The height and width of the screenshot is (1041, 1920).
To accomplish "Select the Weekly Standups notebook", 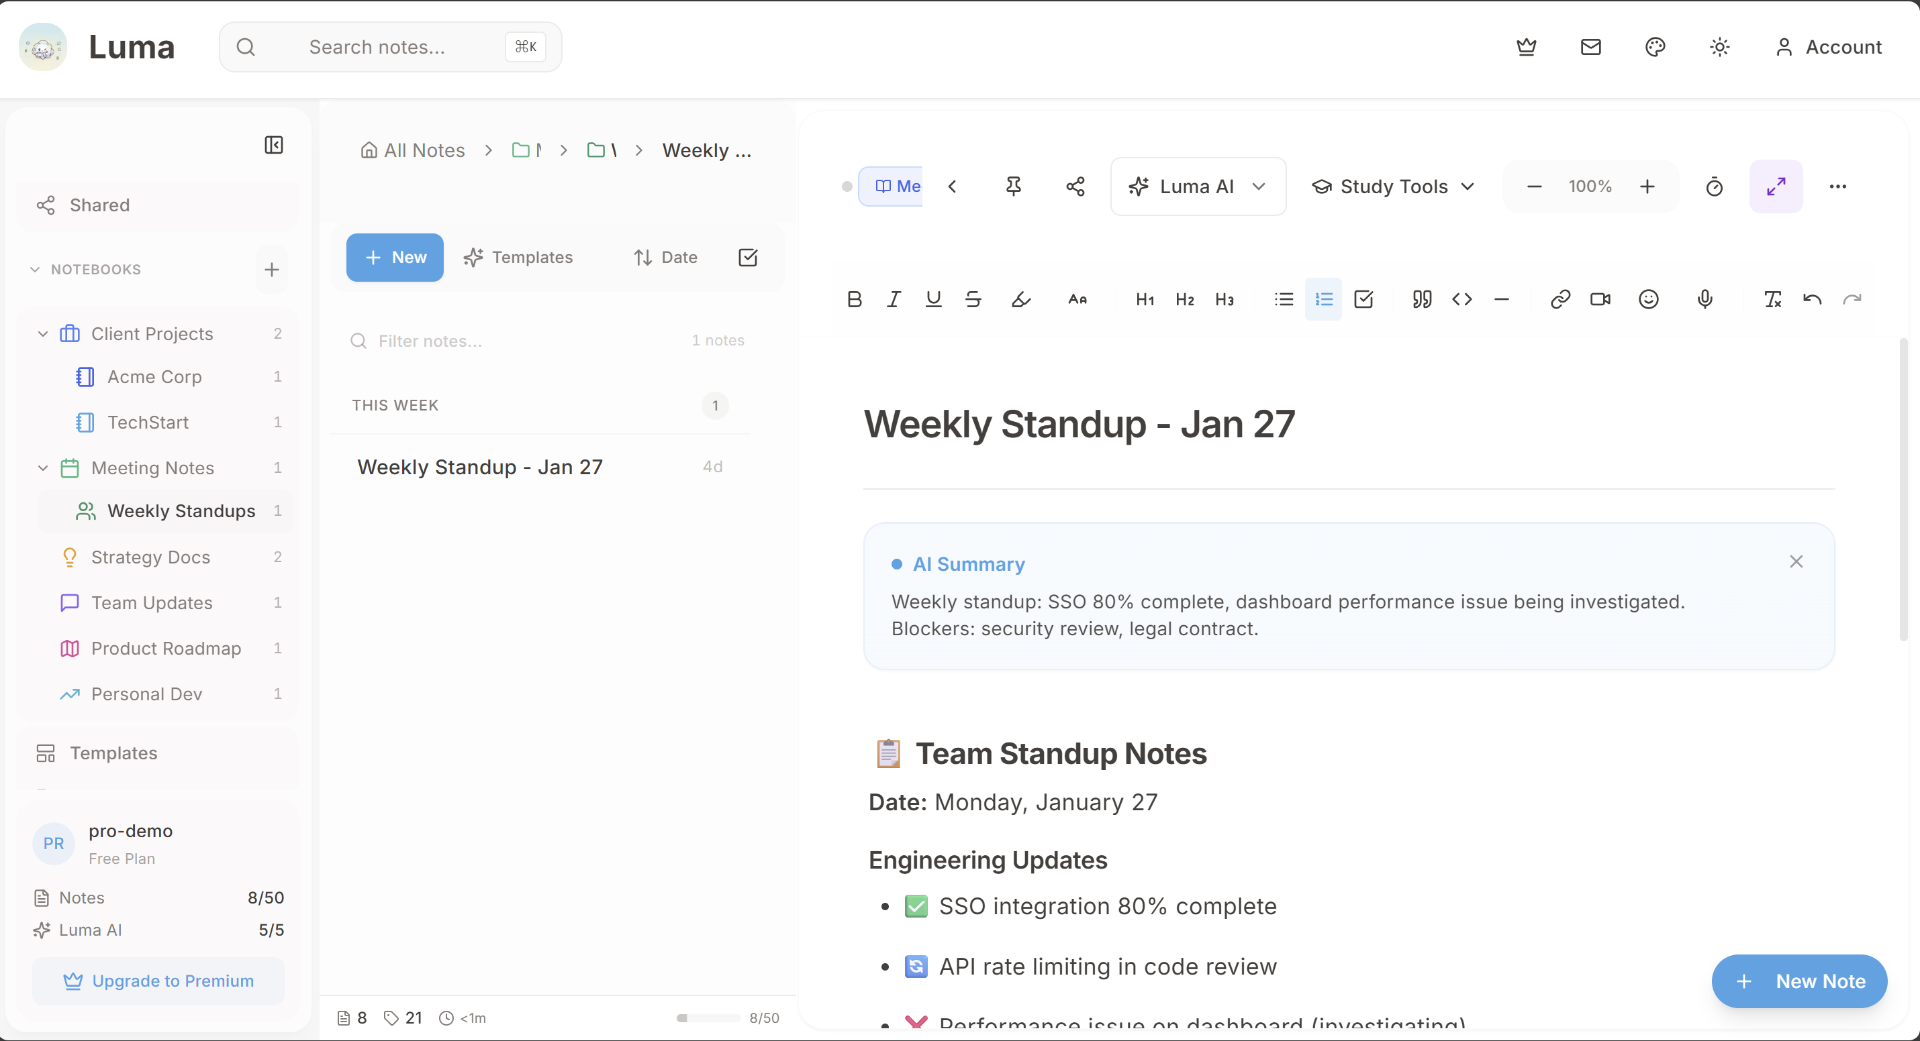I will [x=180, y=511].
